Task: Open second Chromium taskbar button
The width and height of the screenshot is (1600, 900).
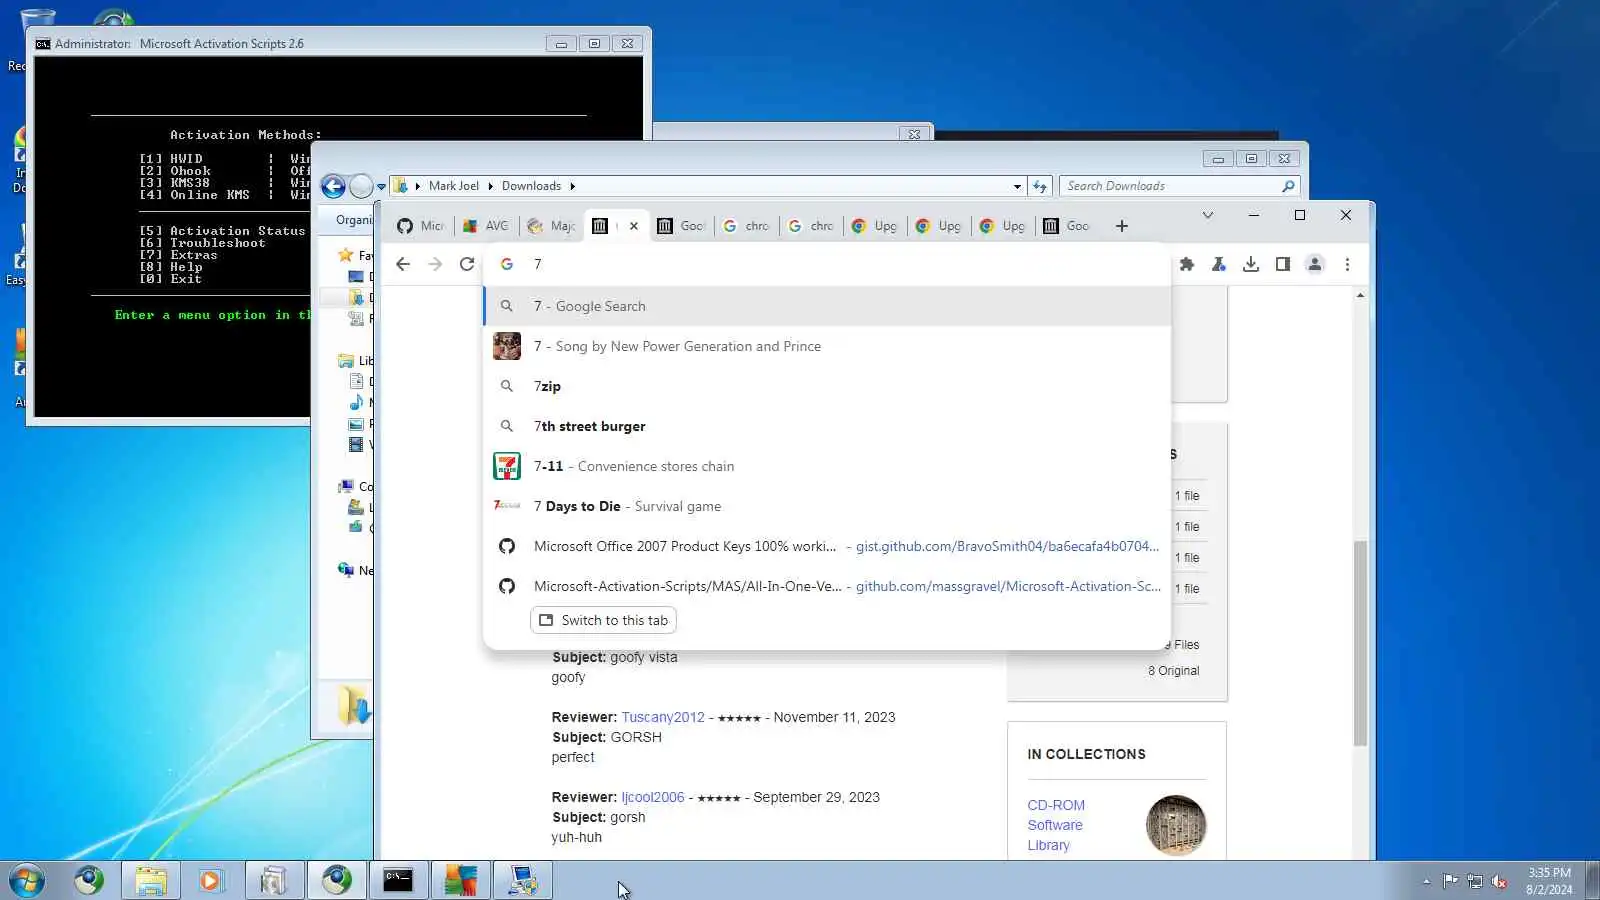Action: (337, 880)
